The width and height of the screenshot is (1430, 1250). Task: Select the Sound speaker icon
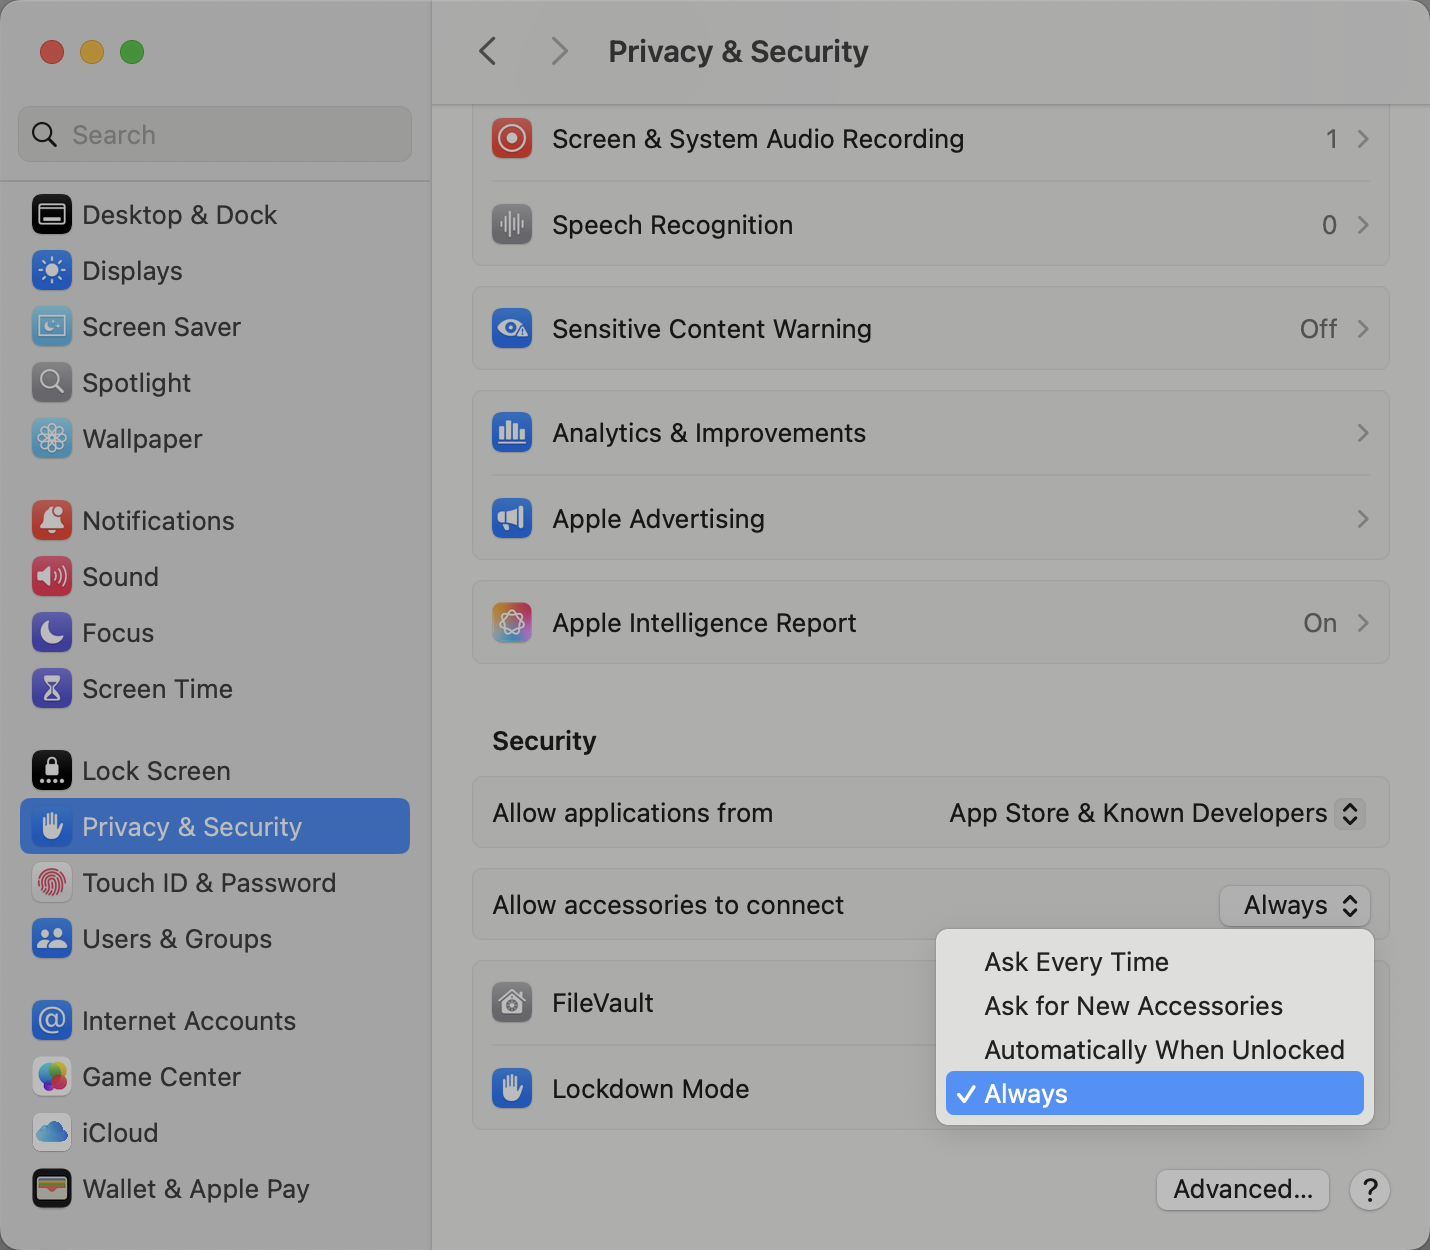pos(52,577)
